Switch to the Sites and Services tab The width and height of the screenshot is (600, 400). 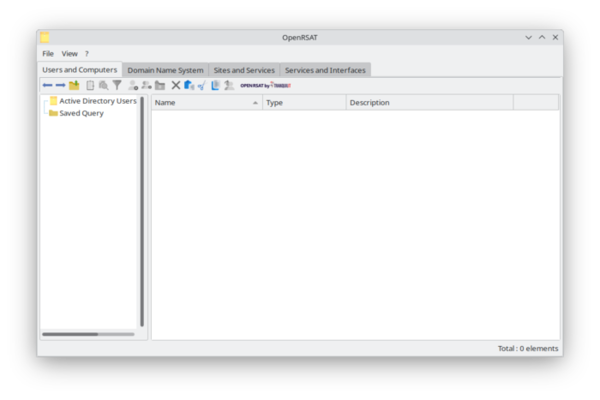click(244, 70)
